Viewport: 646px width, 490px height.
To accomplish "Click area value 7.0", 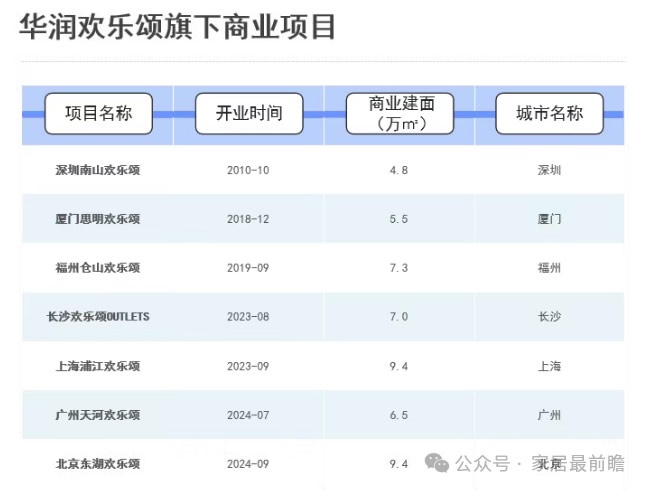I will click(399, 317).
